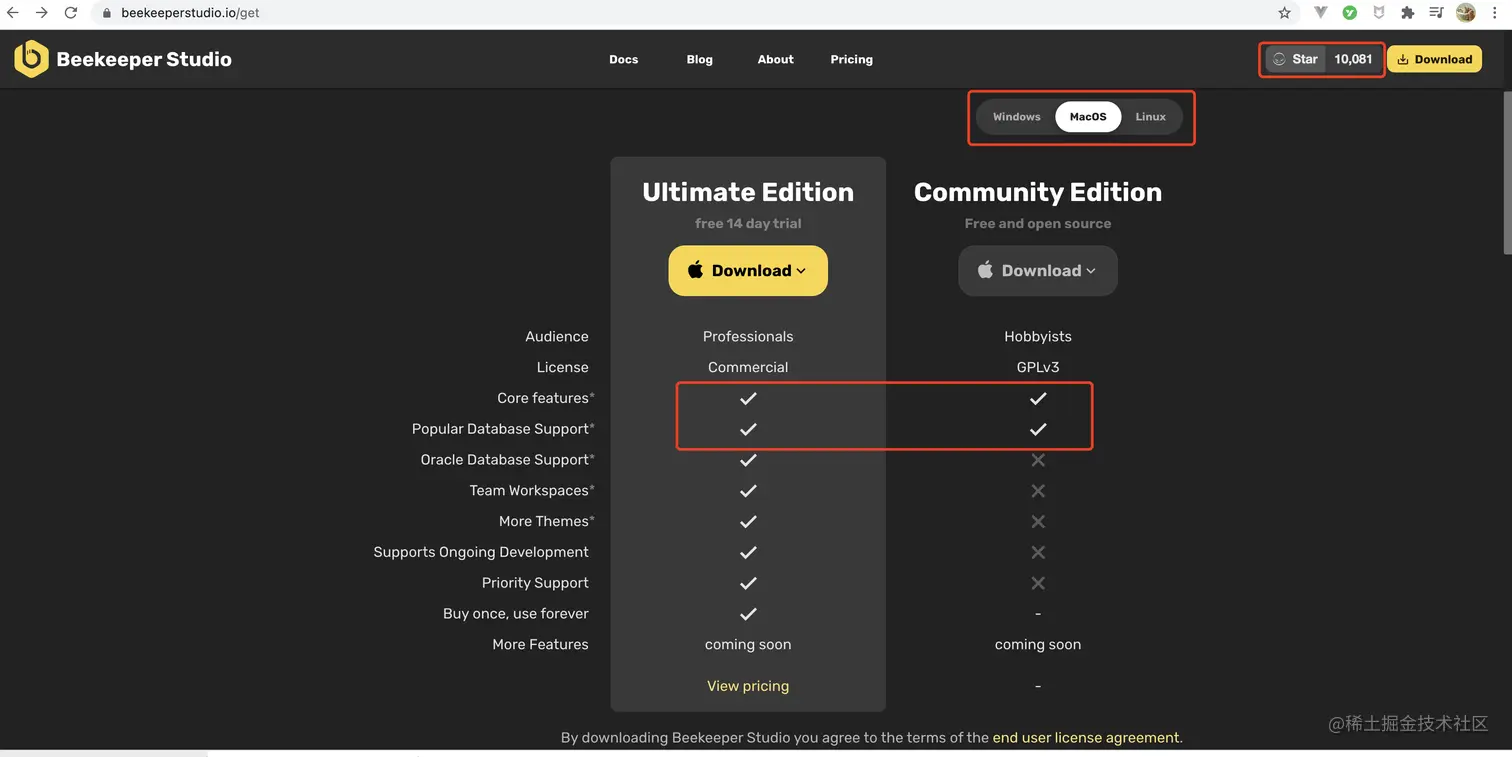This screenshot has height=757, width=1512.
Task: Select the Linux platform option
Action: [x=1151, y=117]
